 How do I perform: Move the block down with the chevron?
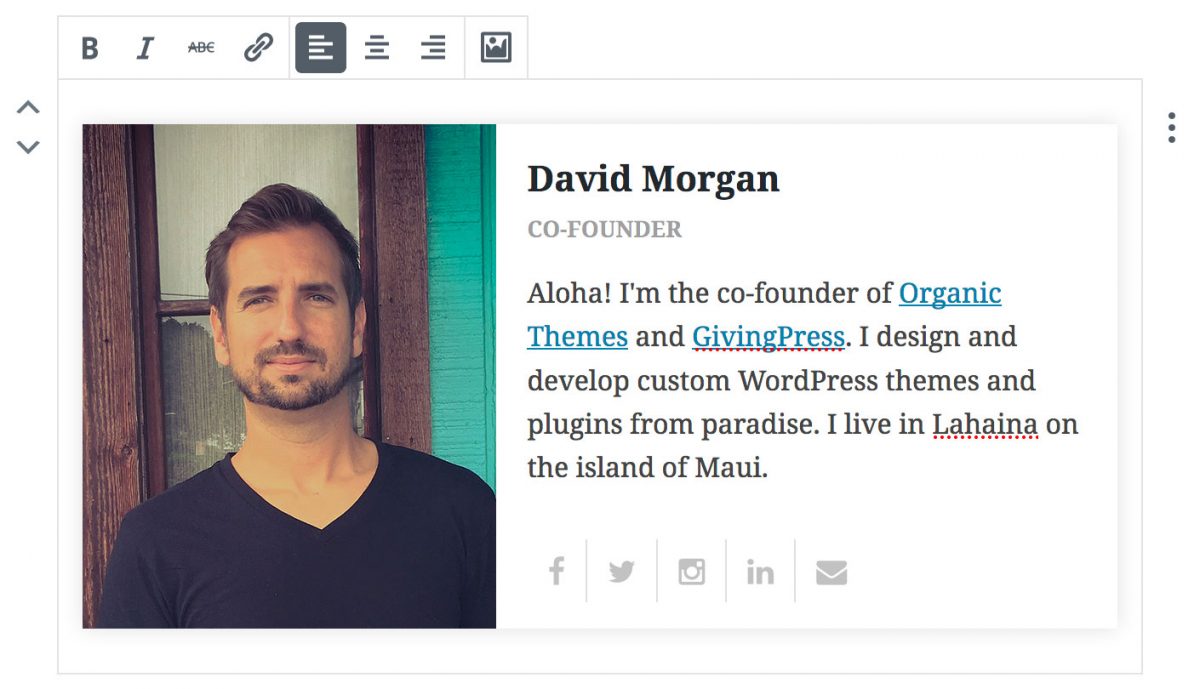click(x=28, y=147)
